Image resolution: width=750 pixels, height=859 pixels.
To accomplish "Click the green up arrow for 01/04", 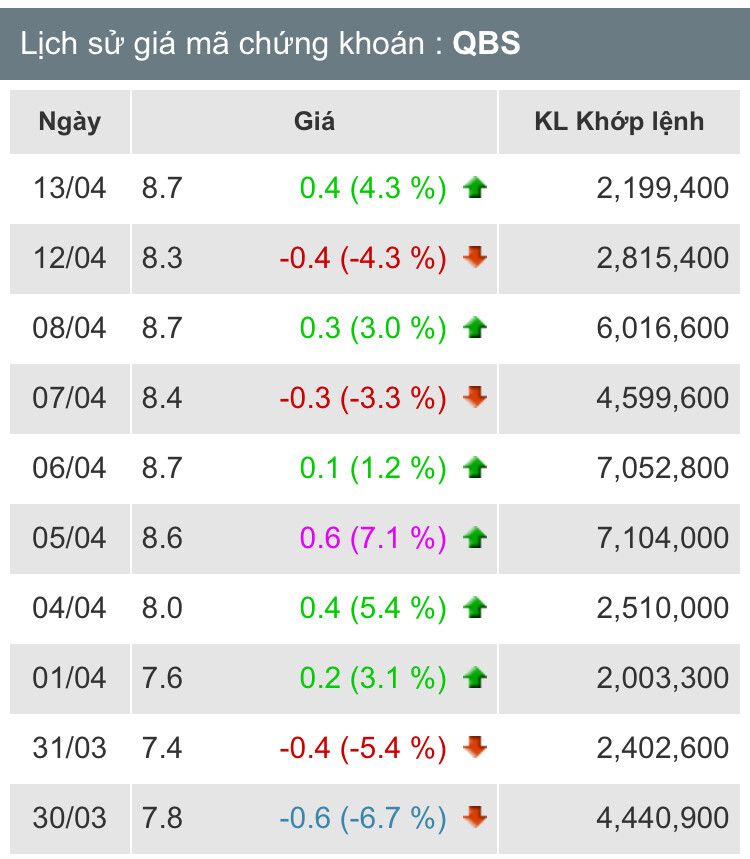I will [475, 677].
